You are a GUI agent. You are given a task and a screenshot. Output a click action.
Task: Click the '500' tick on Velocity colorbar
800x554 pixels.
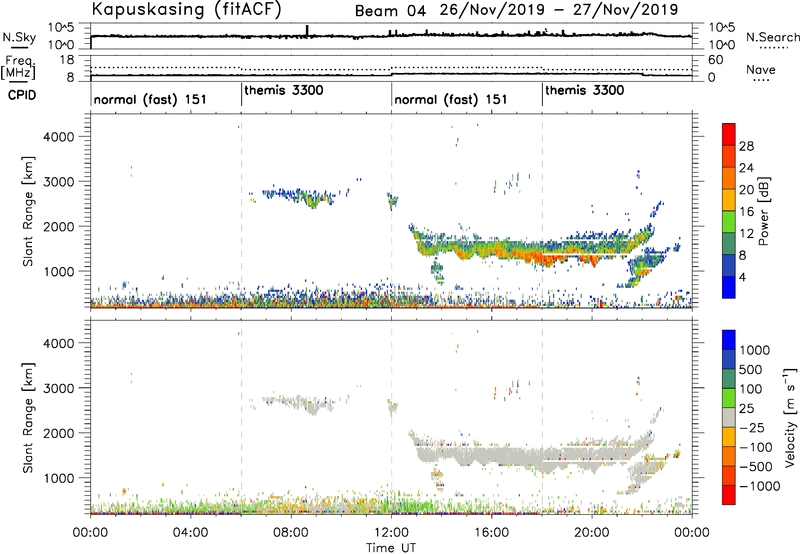tap(751, 369)
